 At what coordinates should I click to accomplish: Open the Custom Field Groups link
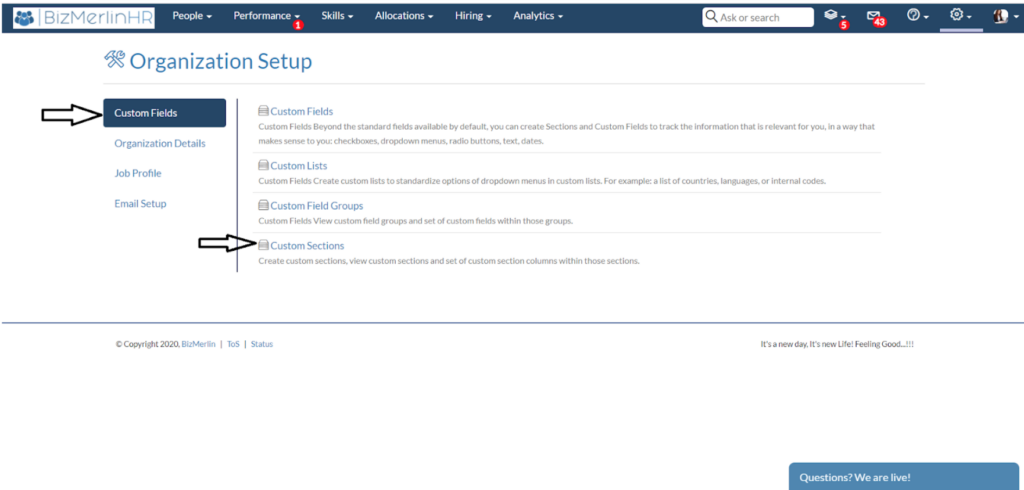[317, 206]
